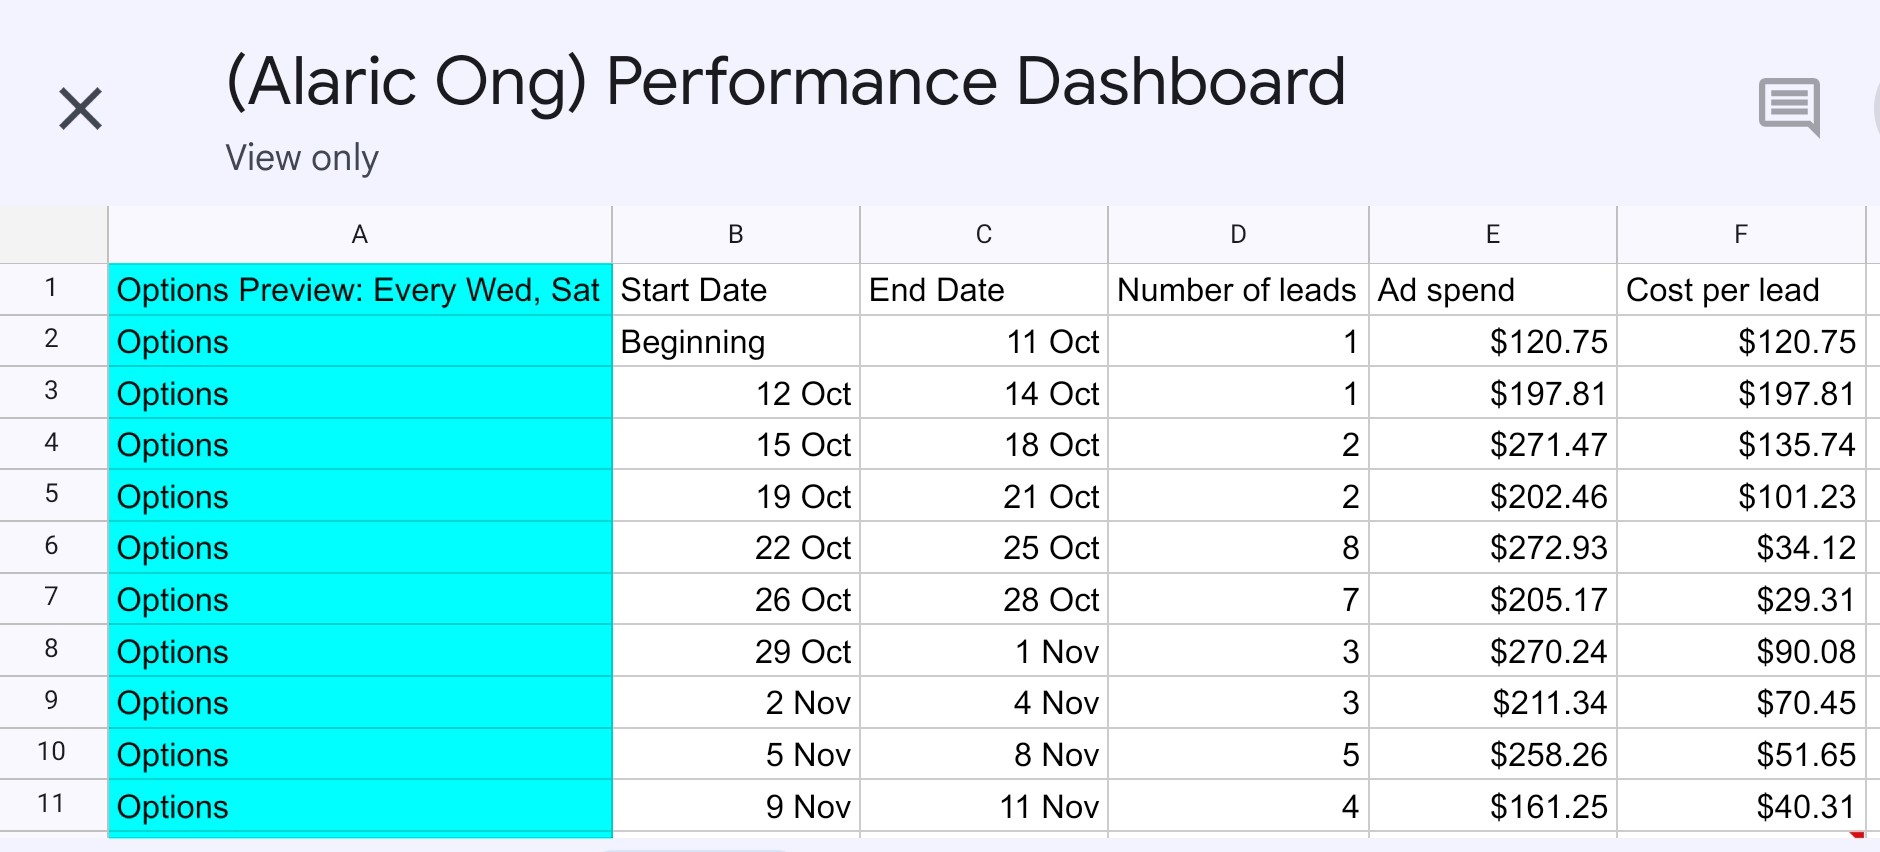The height and width of the screenshot is (852, 1880).
Task: Select the 'Cost per lead' header cell
Action: point(1741,290)
